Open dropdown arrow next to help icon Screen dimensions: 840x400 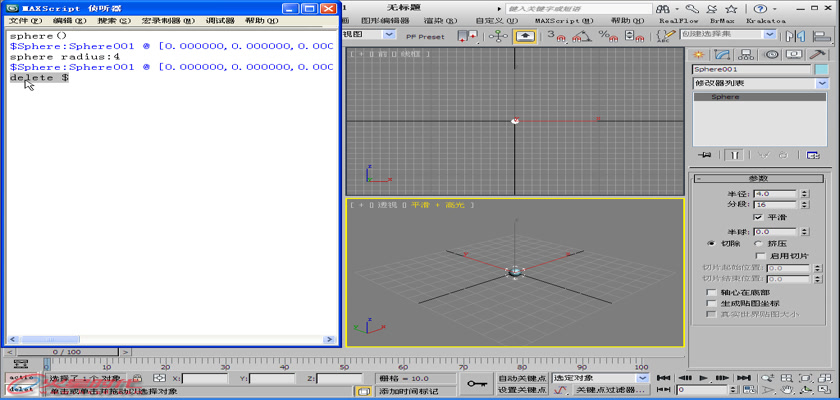click(774, 9)
